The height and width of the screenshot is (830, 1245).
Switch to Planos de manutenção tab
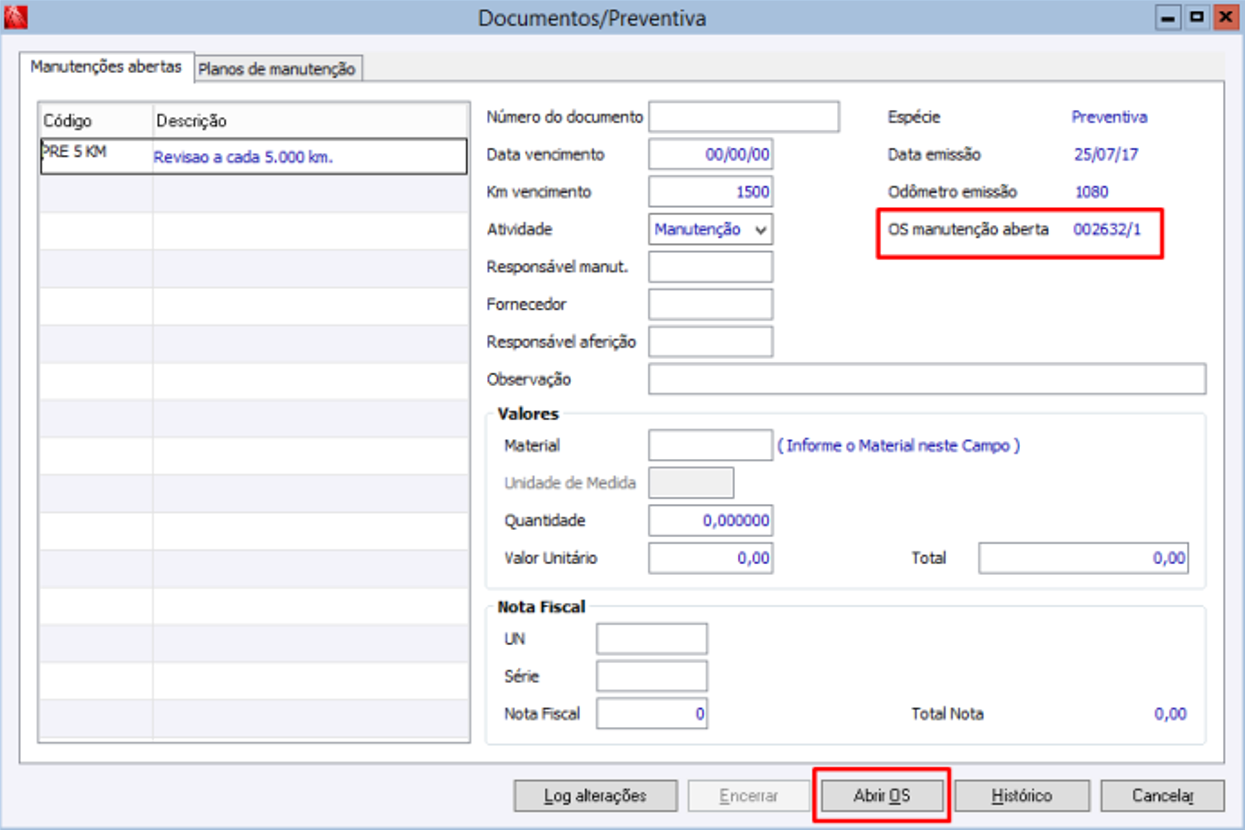tap(277, 69)
